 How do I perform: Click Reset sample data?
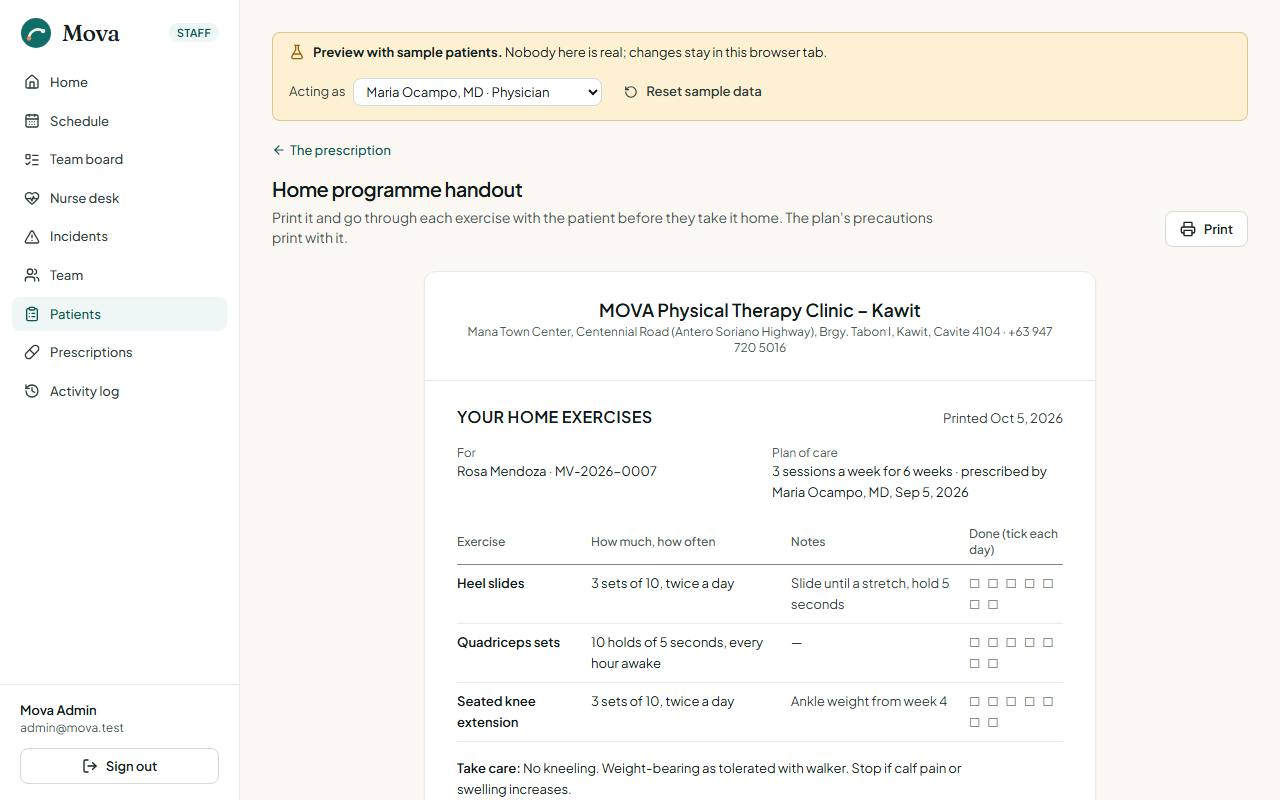(x=693, y=91)
